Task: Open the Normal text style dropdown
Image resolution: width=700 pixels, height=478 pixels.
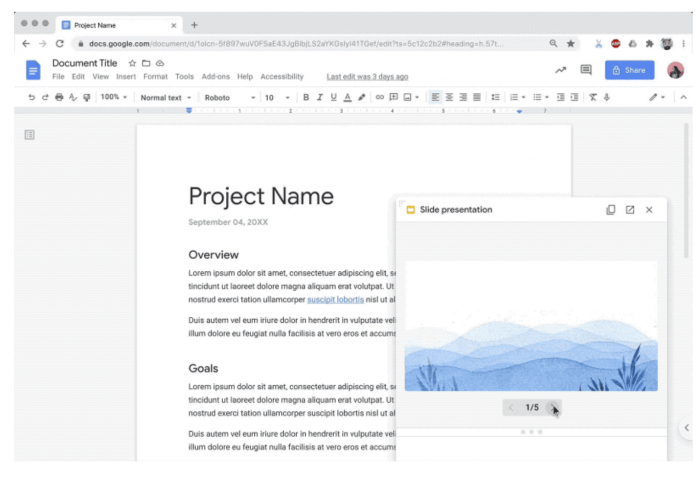Action: click(x=165, y=97)
